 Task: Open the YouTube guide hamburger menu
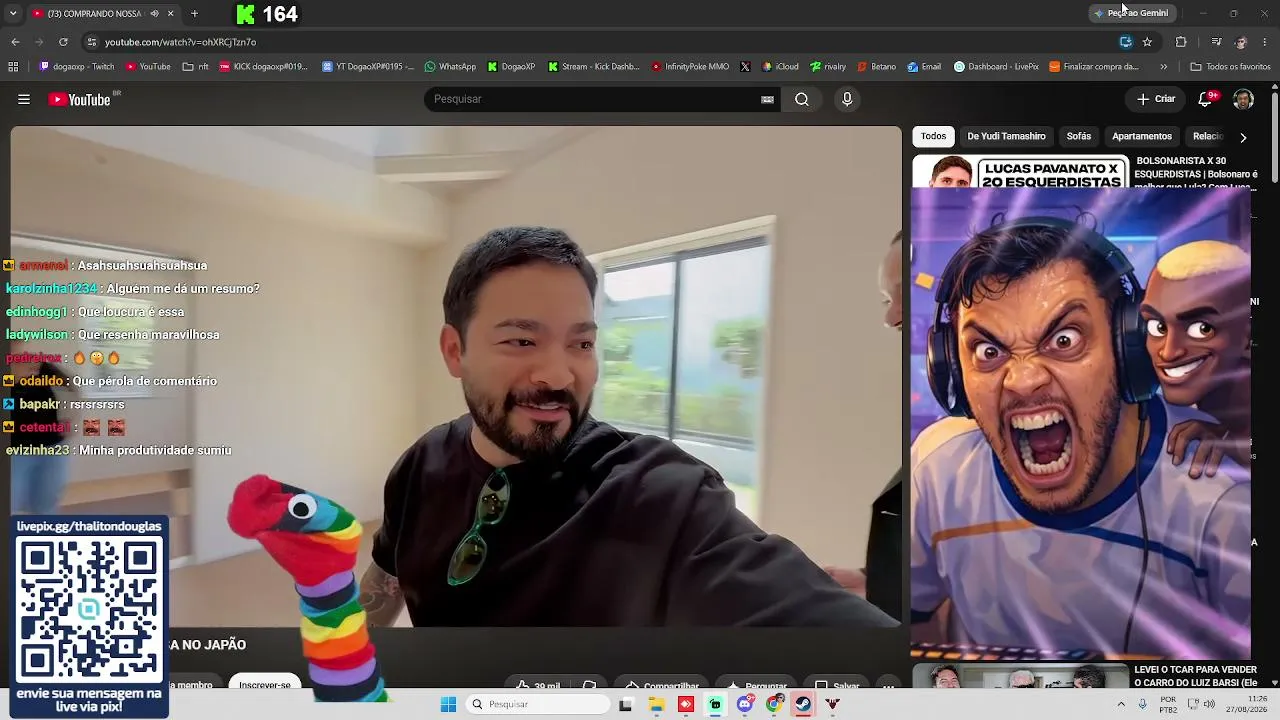[24, 99]
